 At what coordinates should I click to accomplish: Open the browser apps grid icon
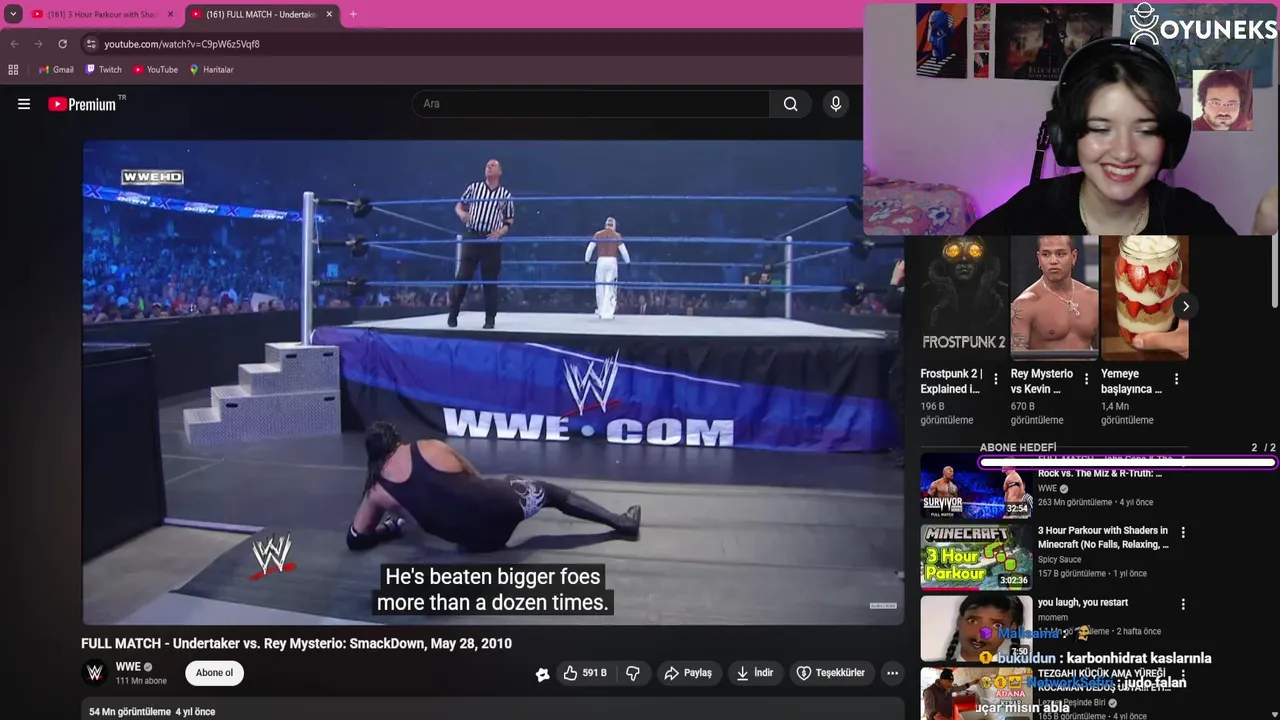[x=13, y=70]
